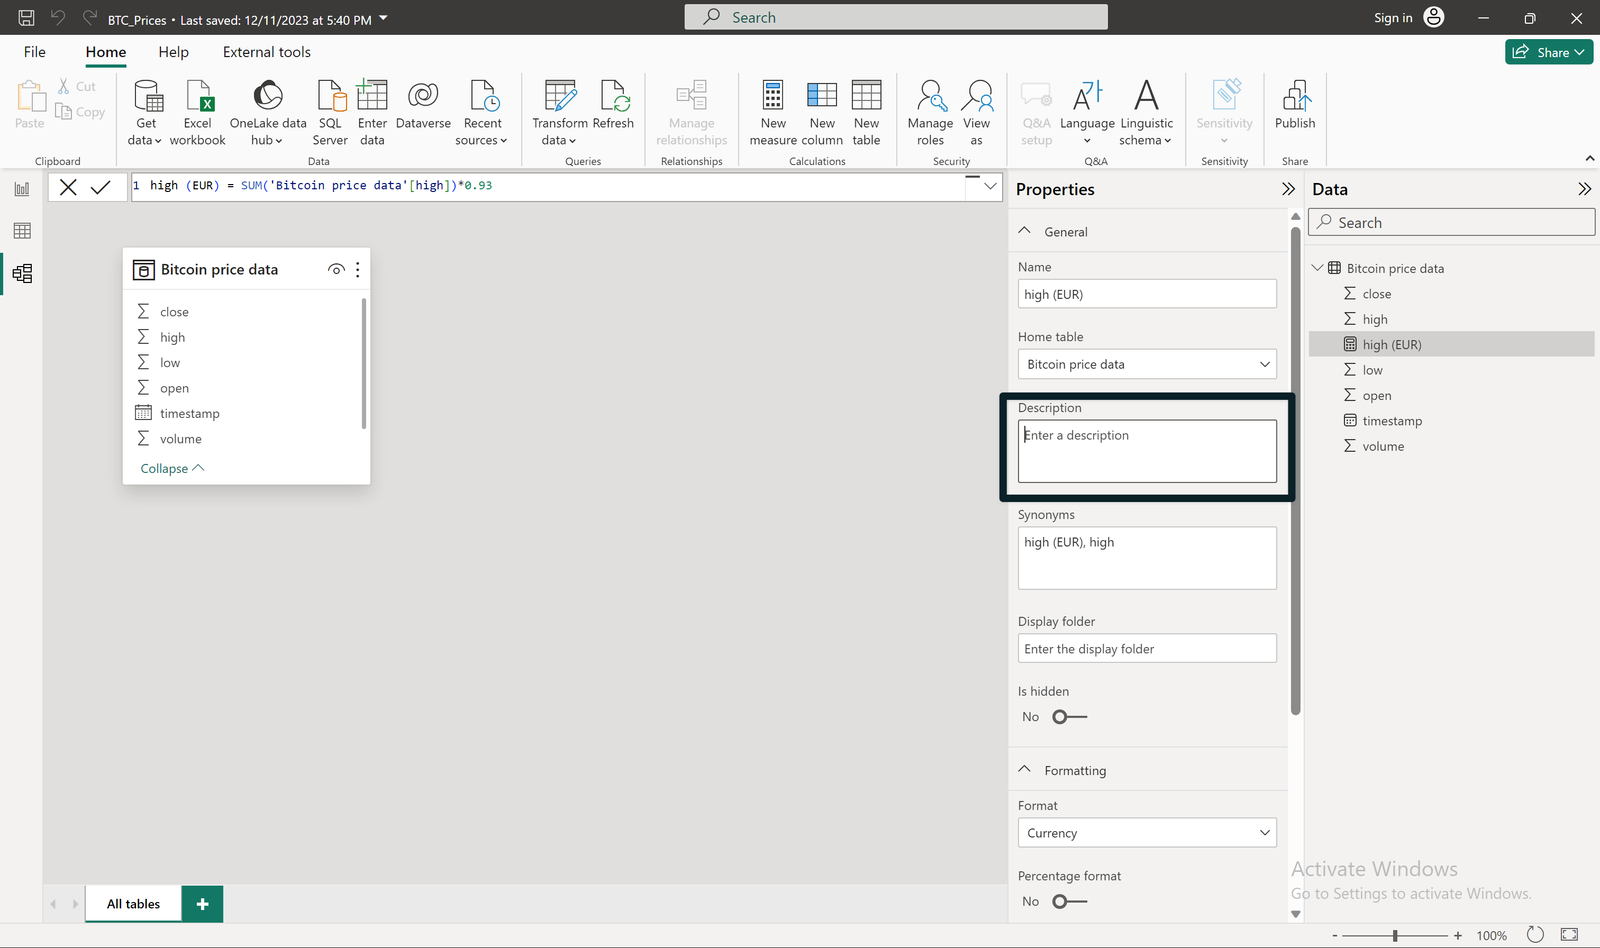Select the Transform data icon
The image size is (1600, 948).
tap(558, 110)
